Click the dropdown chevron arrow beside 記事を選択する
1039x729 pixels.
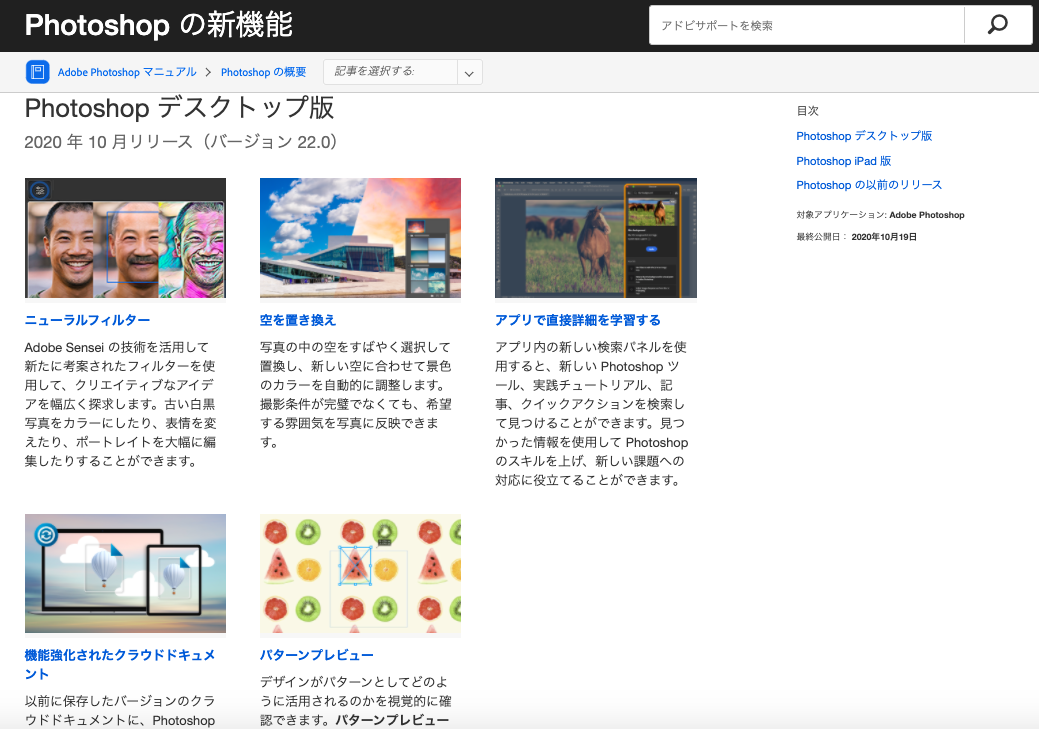(x=469, y=73)
